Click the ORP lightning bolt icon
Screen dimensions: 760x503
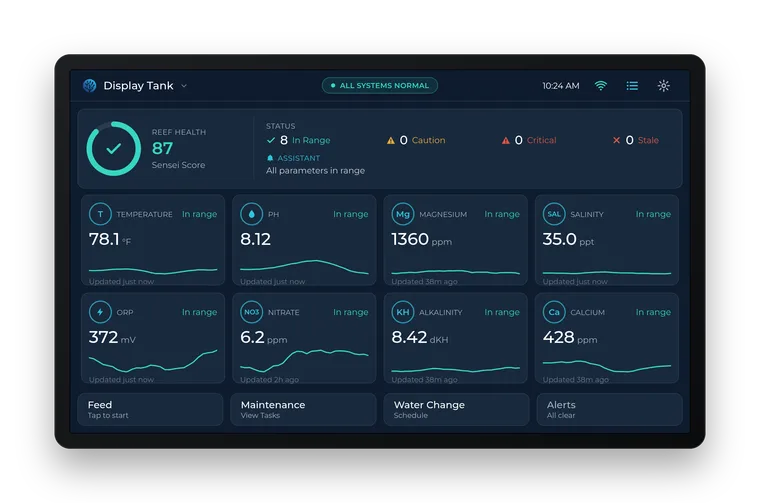[x=100, y=312]
